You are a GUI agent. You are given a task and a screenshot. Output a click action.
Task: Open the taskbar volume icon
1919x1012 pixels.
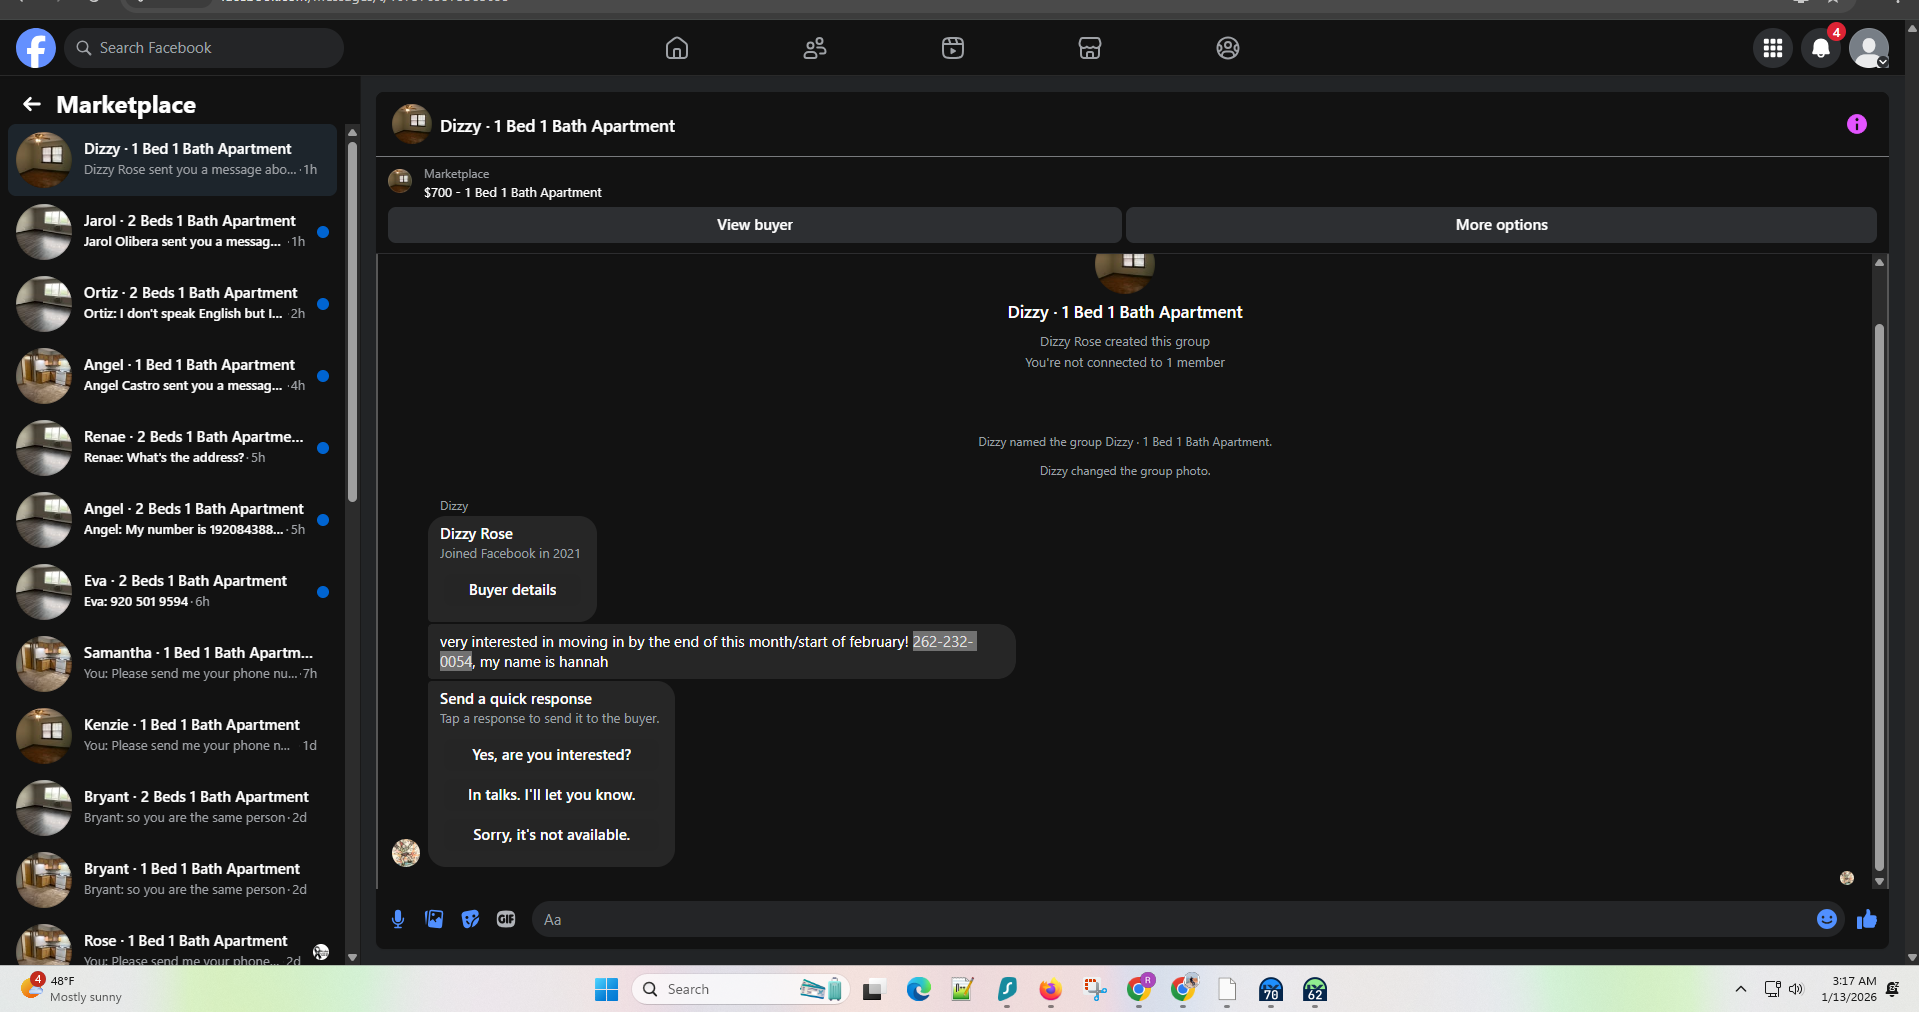[x=1796, y=989]
